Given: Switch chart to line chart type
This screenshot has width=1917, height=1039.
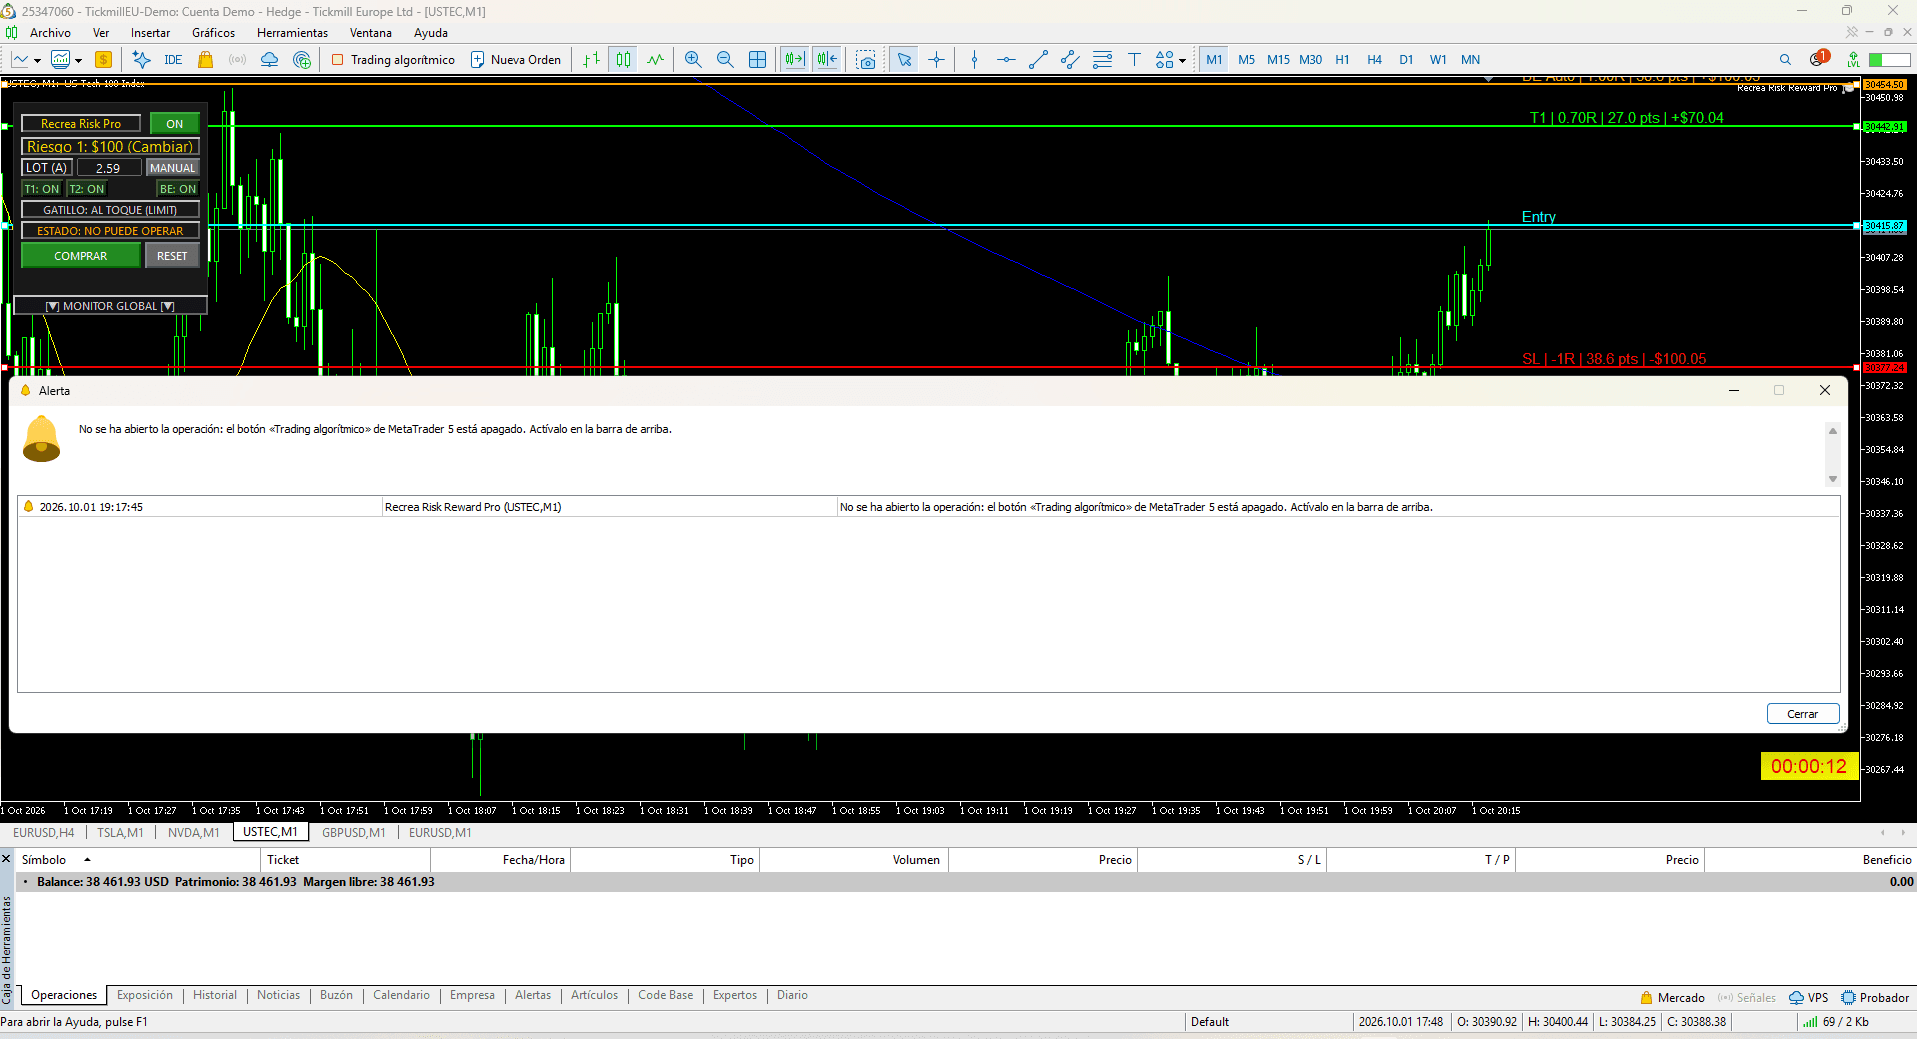Looking at the screenshot, I should pos(655,60).
